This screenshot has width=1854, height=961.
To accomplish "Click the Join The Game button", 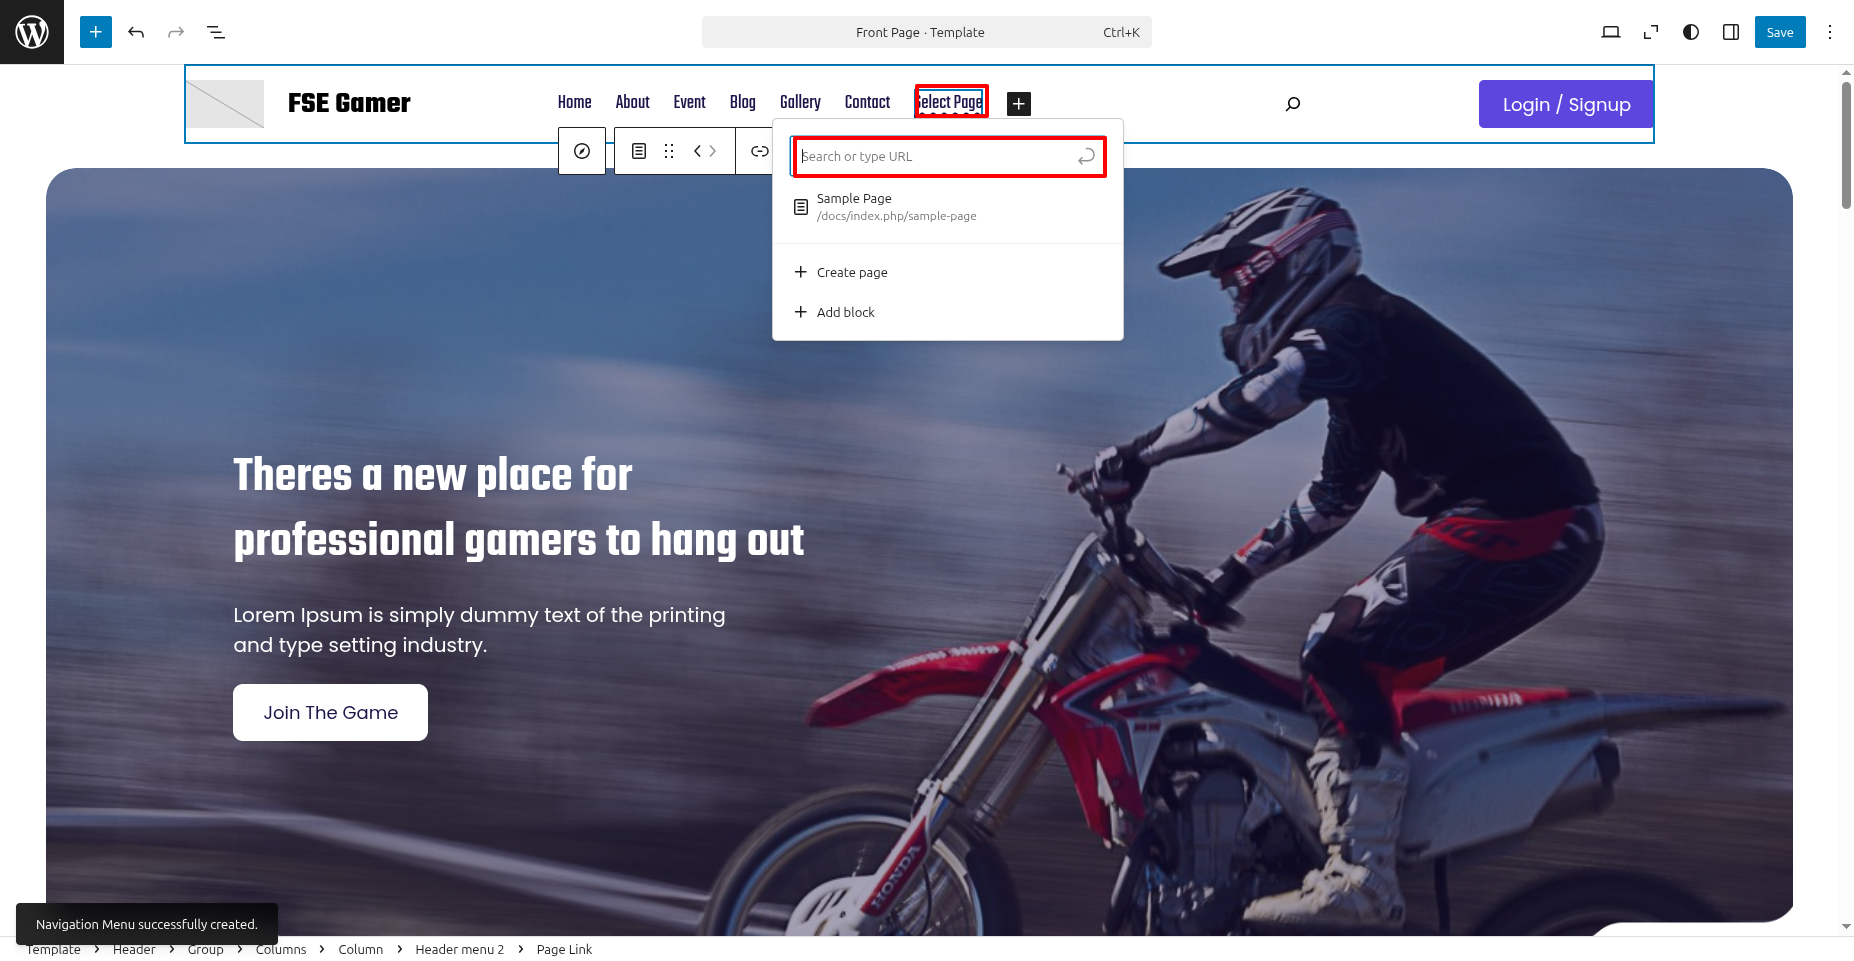I will (330, 713).
